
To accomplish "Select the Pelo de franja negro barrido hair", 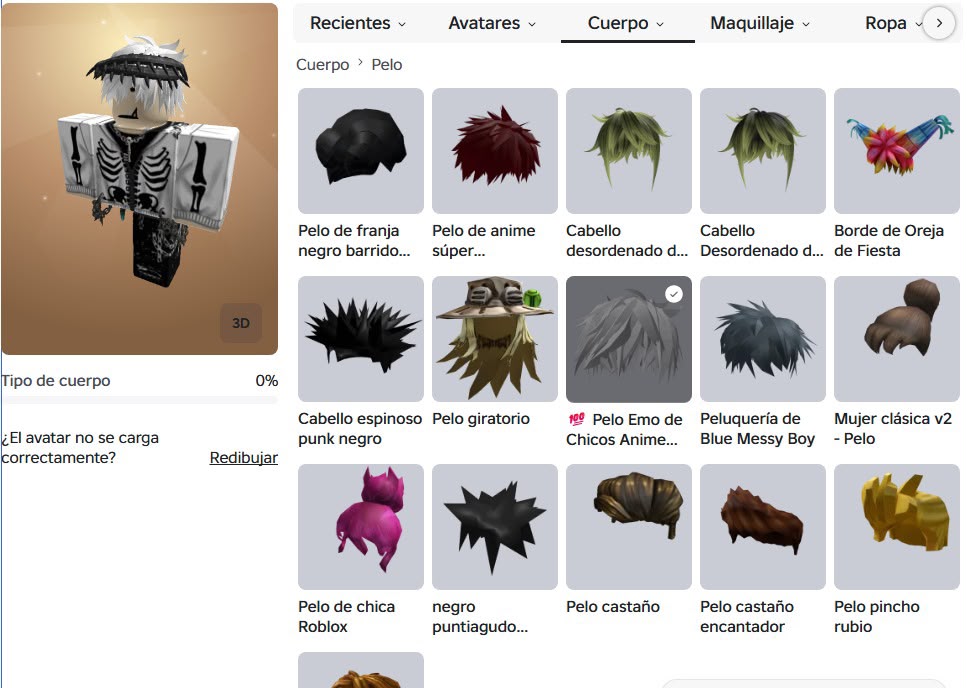I will 361,151.
